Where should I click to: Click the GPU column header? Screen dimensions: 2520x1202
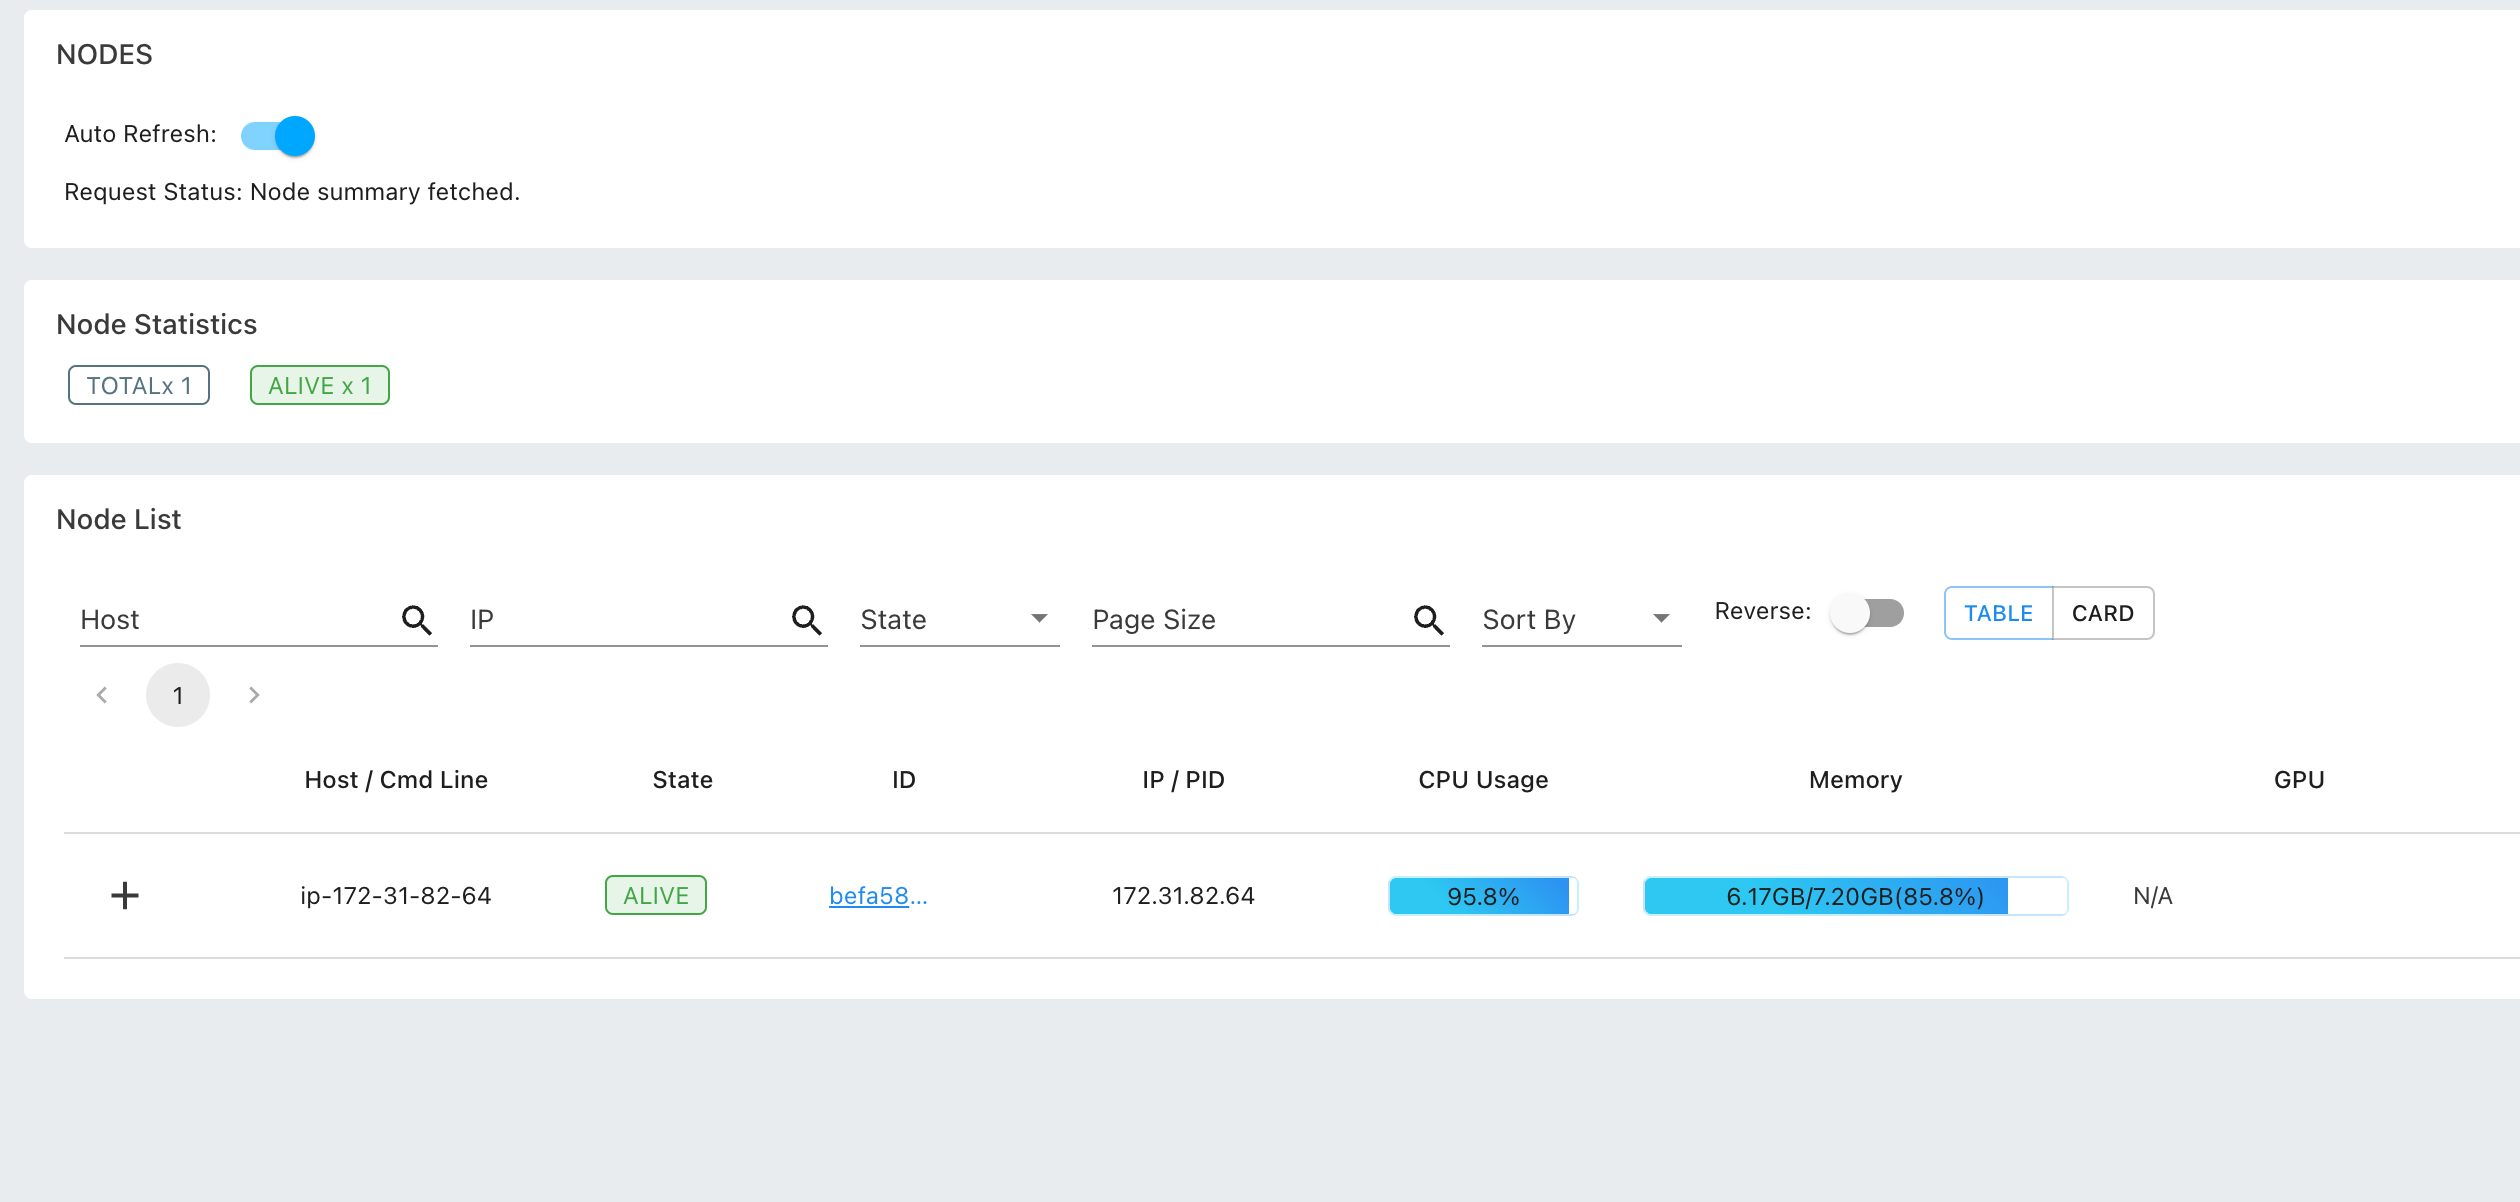coord(2299,780)
